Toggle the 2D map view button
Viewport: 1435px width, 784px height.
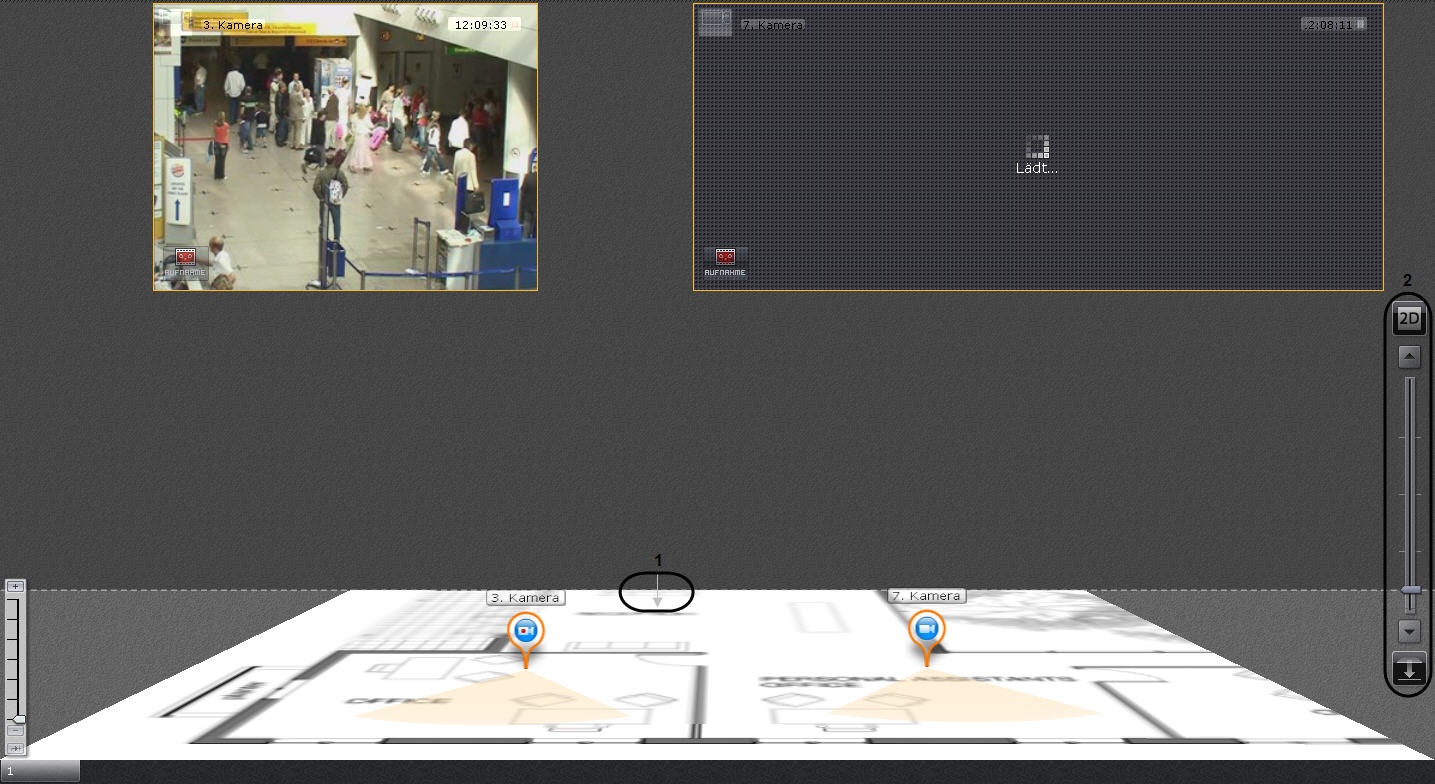1409,319
